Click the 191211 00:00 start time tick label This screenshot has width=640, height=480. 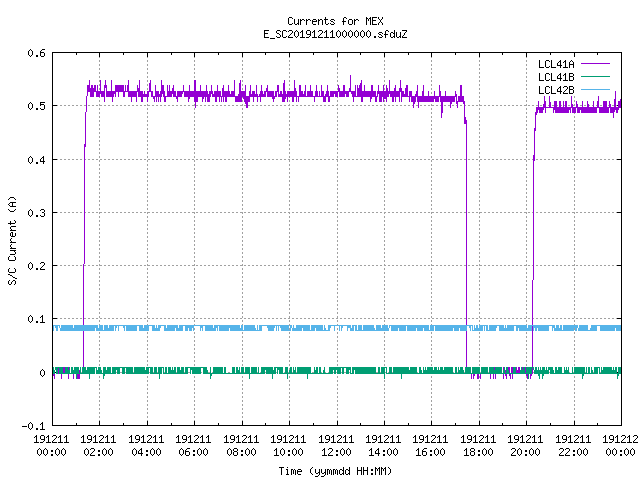click(x=51, y=446)
